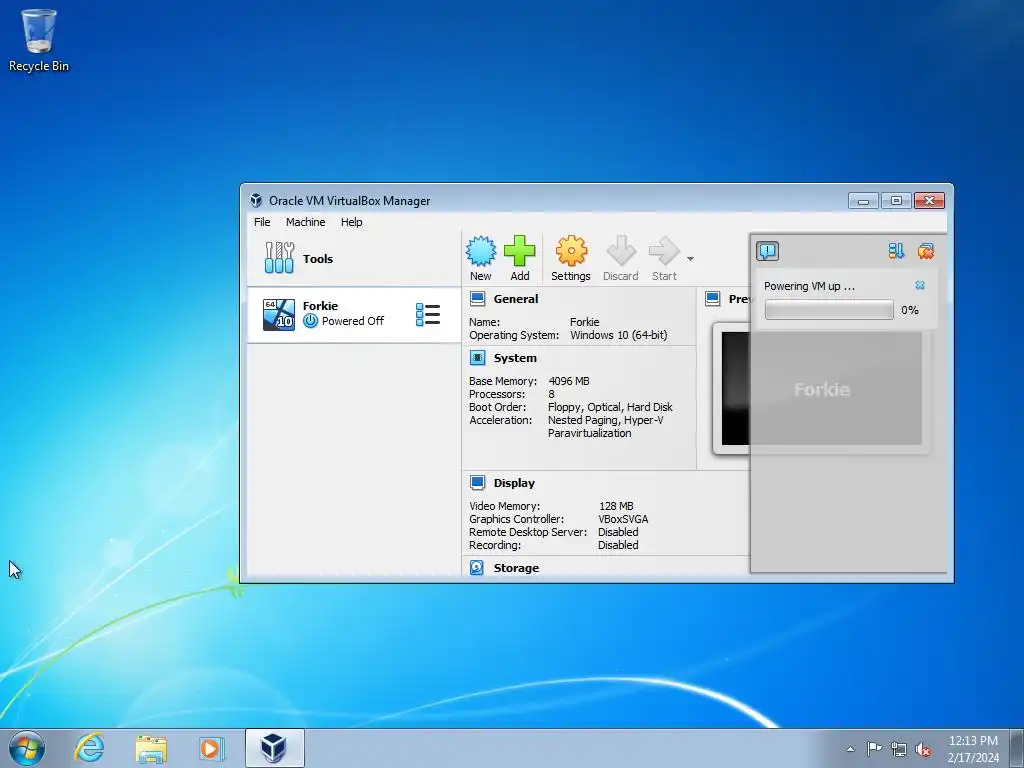The image size is (1024, 768).
Task: Click the Forkie preview thumbnail
Action: [x=822, y=389]
